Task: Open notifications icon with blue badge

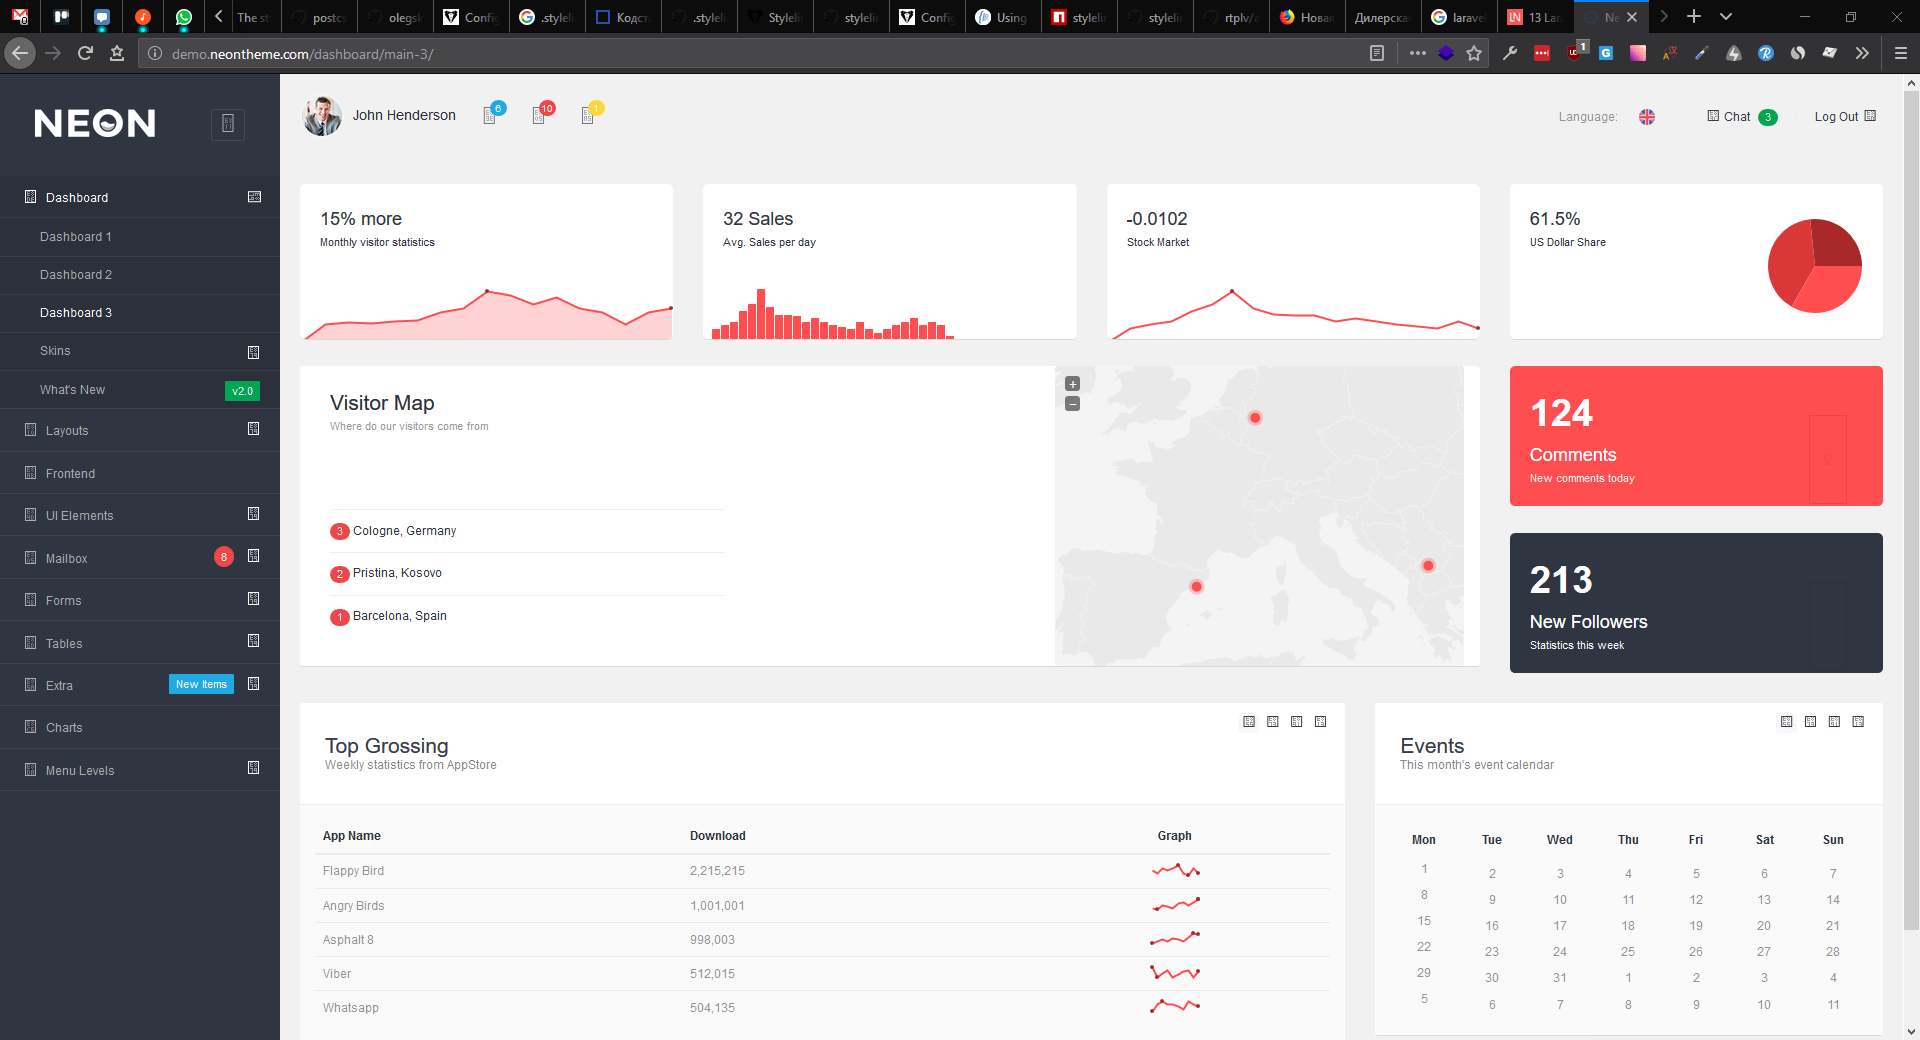Action: (x=491, y=116)
